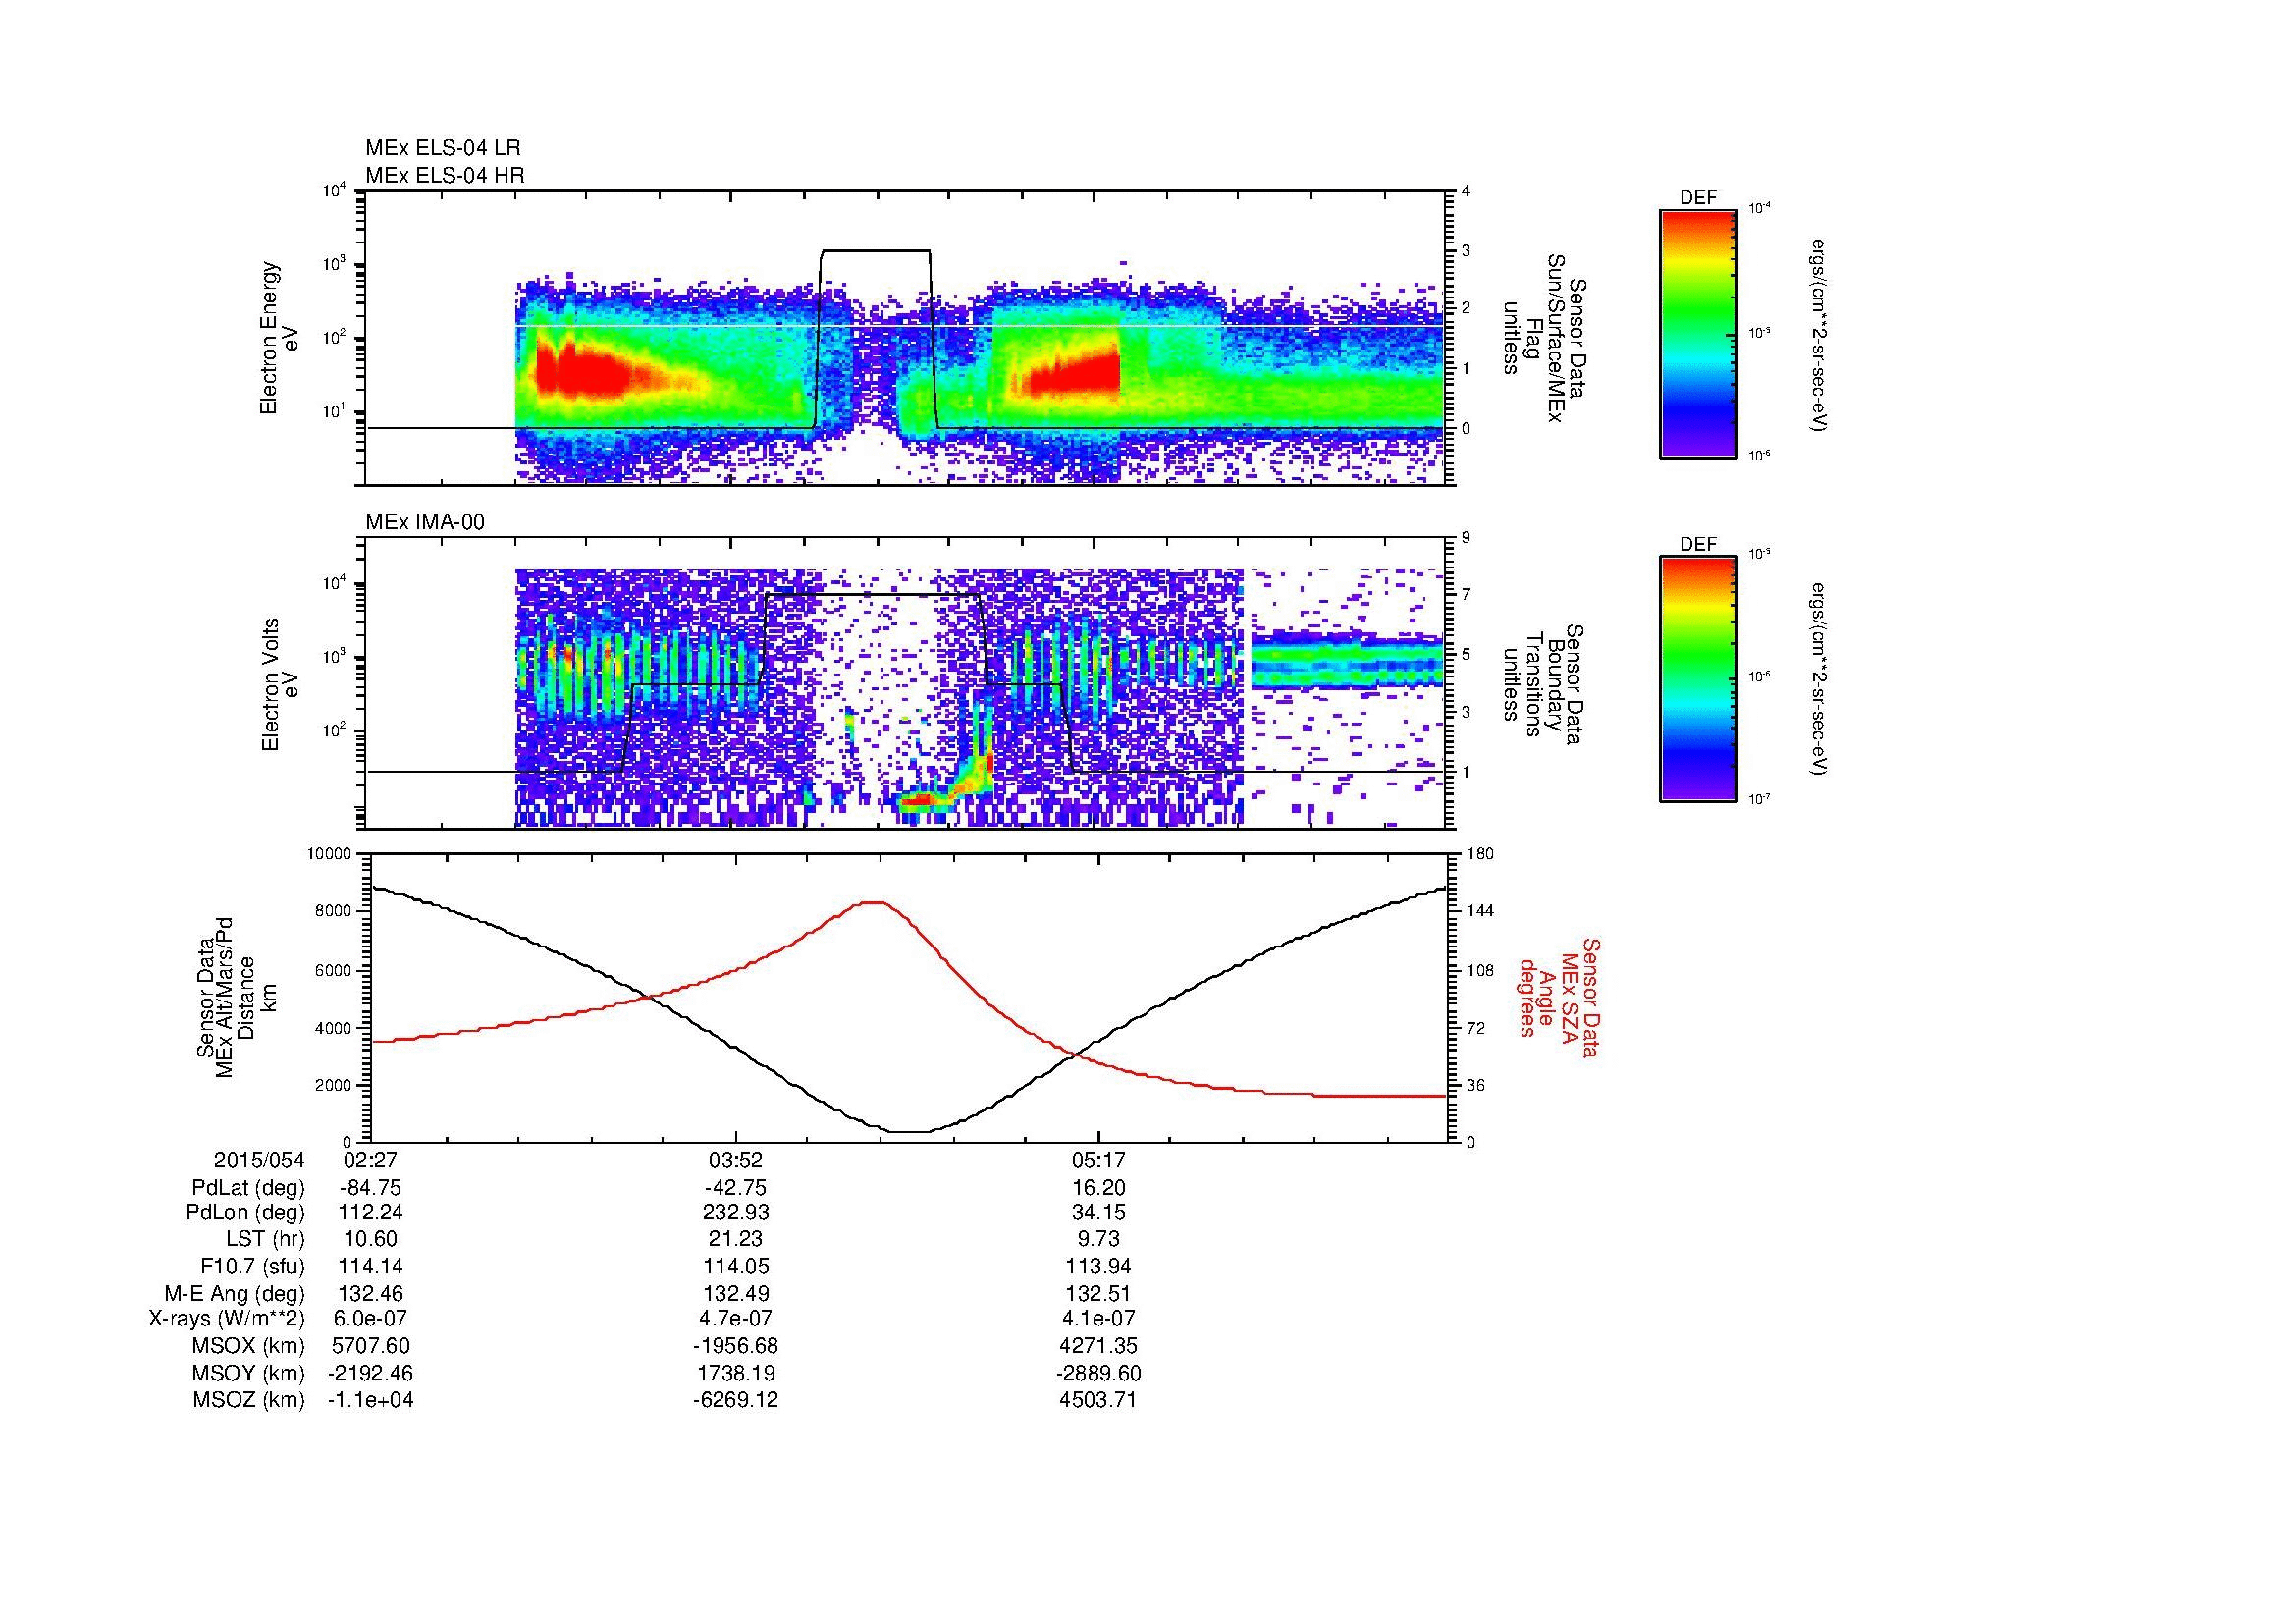Click the 02:27 time tick label
This screenshot has height=1623, width=2296.
click(x=370, y=1160)
